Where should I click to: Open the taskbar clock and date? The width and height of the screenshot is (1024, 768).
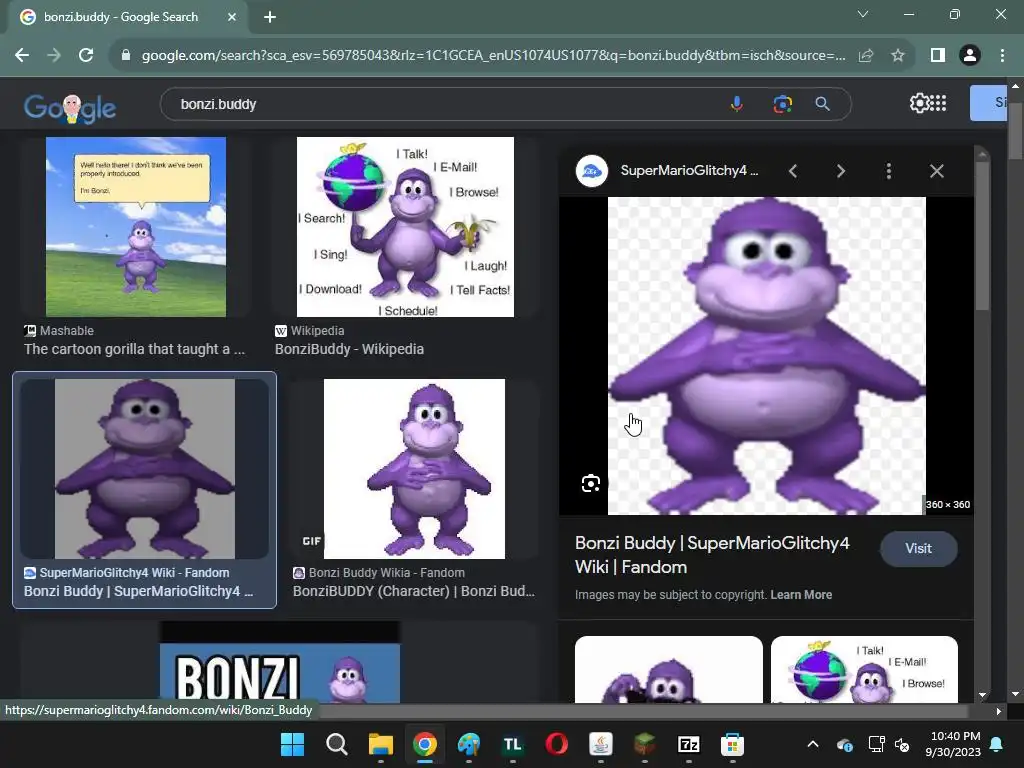pos(953,744)
